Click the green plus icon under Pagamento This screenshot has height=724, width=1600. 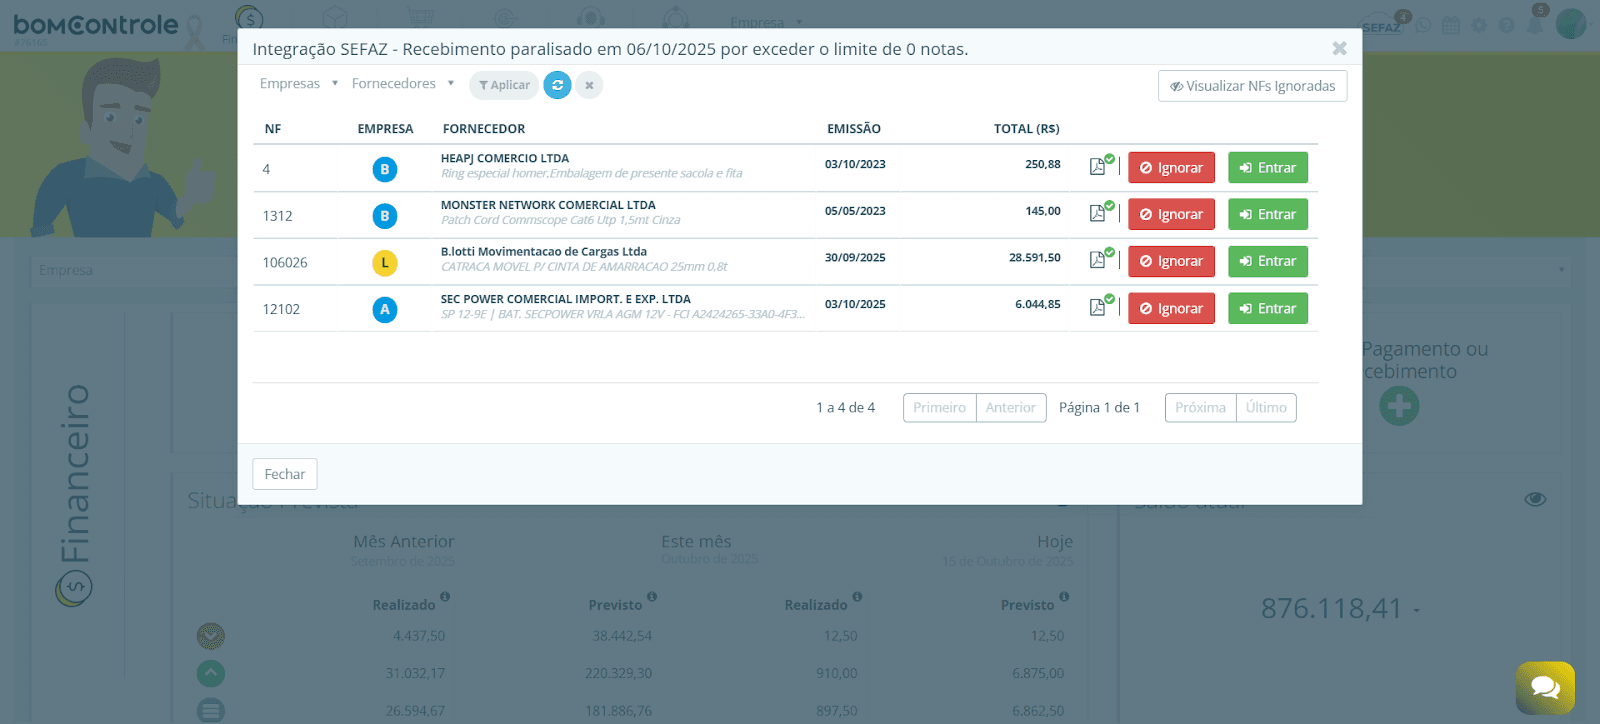[x=1399, y=406]
